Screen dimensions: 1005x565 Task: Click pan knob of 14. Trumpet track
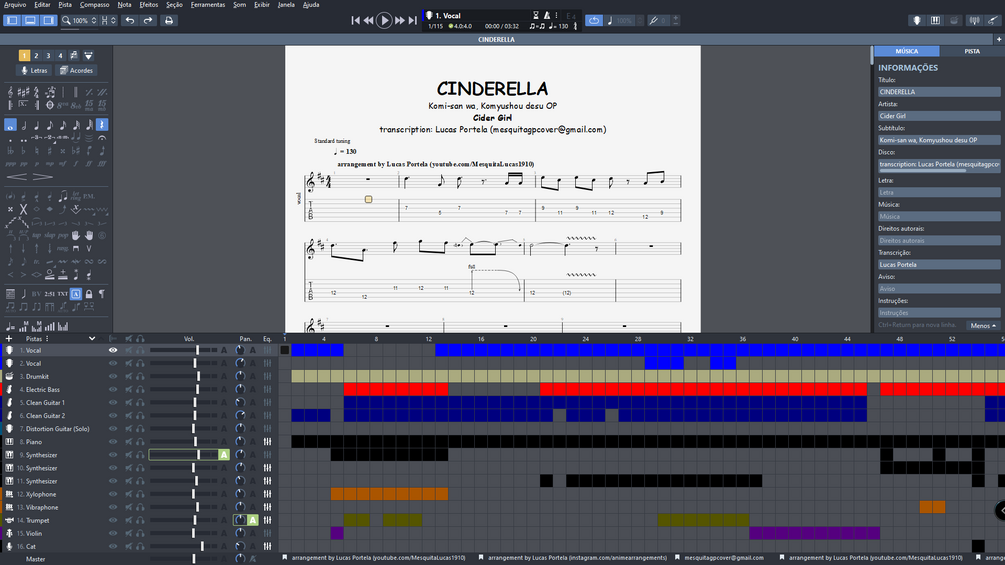(240, 520)
